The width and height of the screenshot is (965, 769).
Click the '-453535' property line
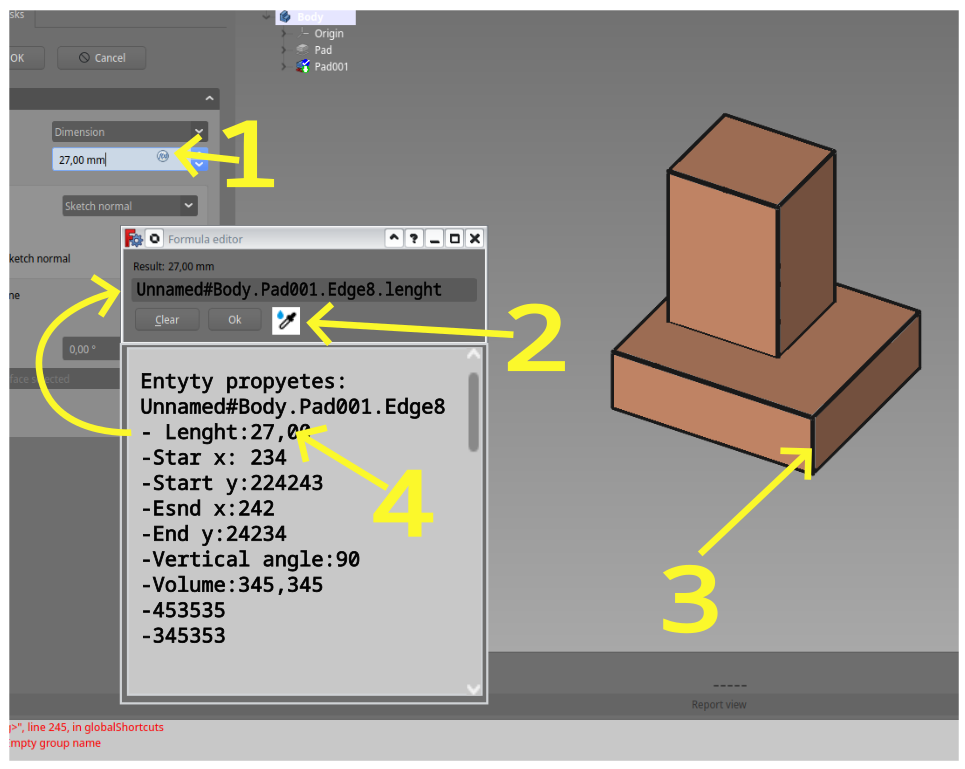pos(183,611)
